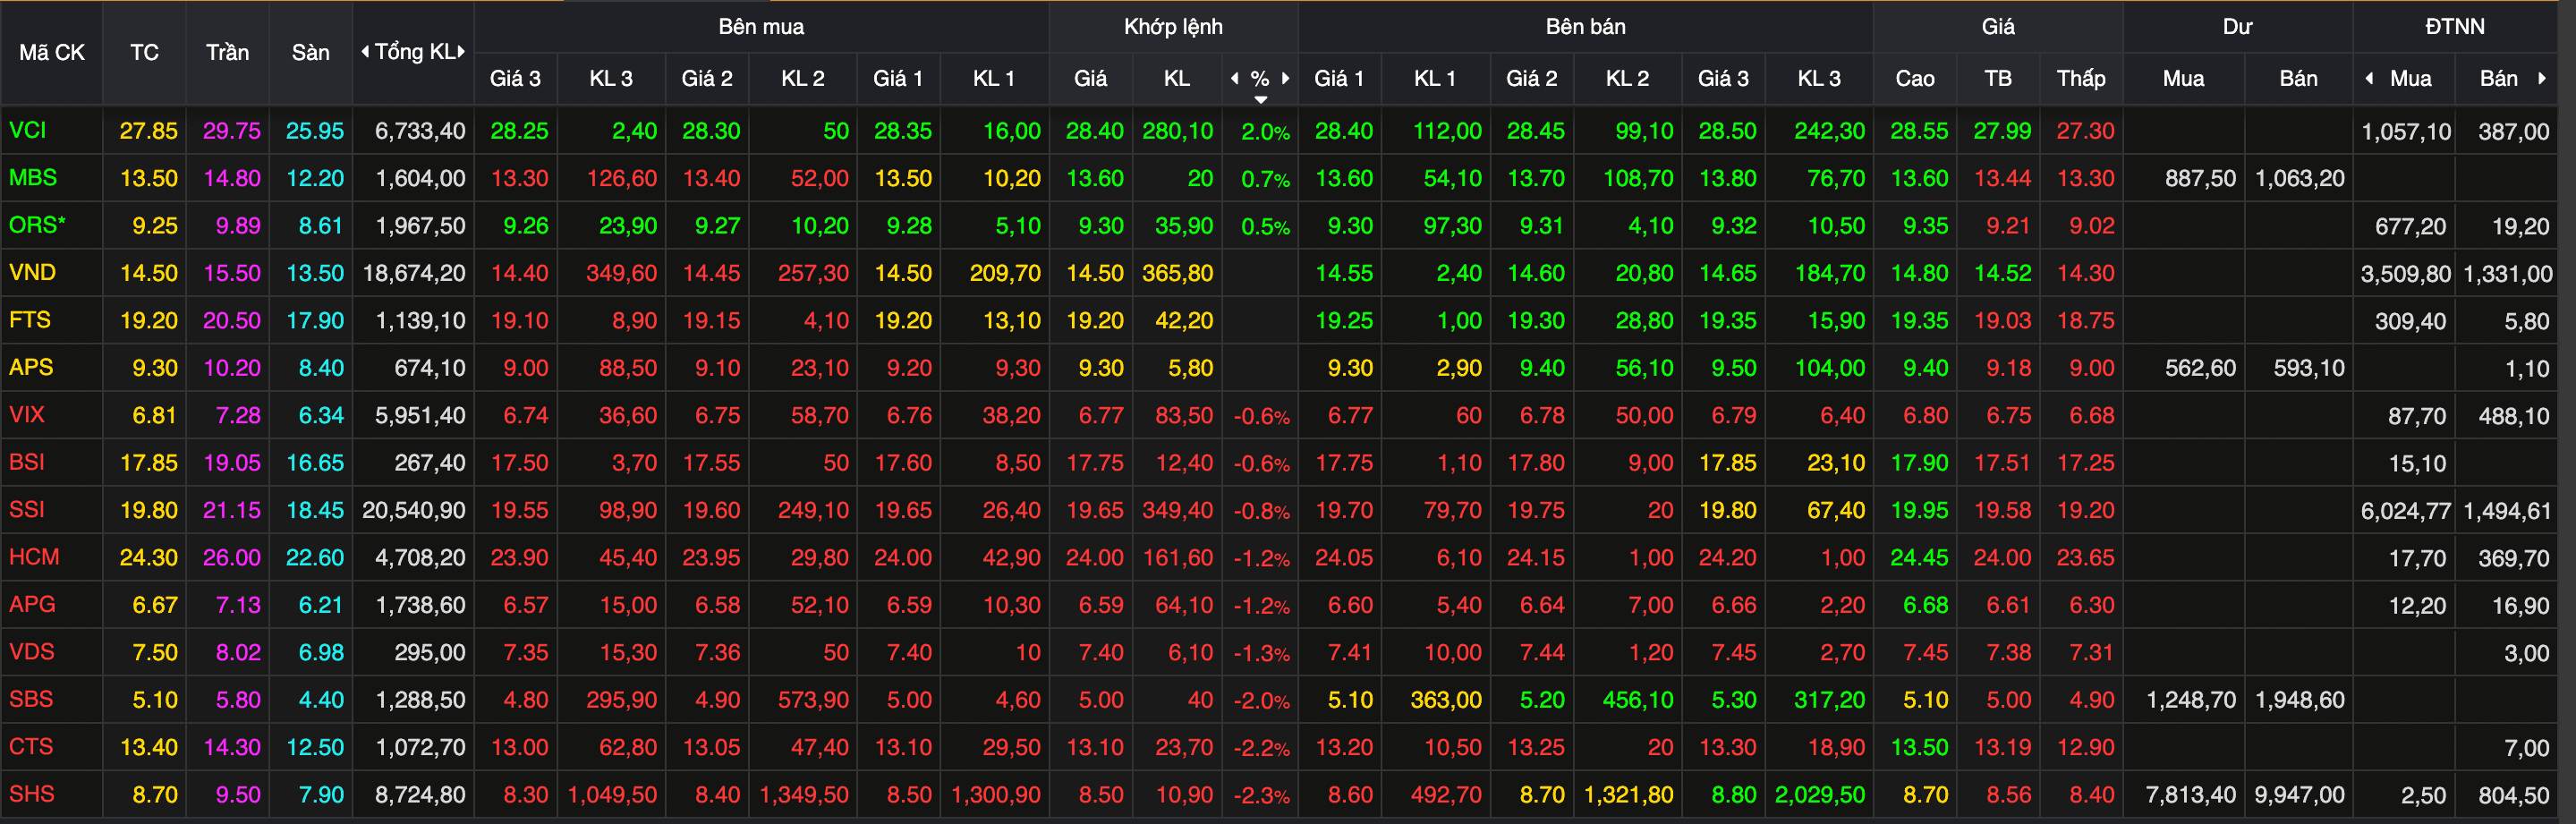2576x824 pixels.
Task: Click FTS floor price 17.90
Action: [315, 320]
